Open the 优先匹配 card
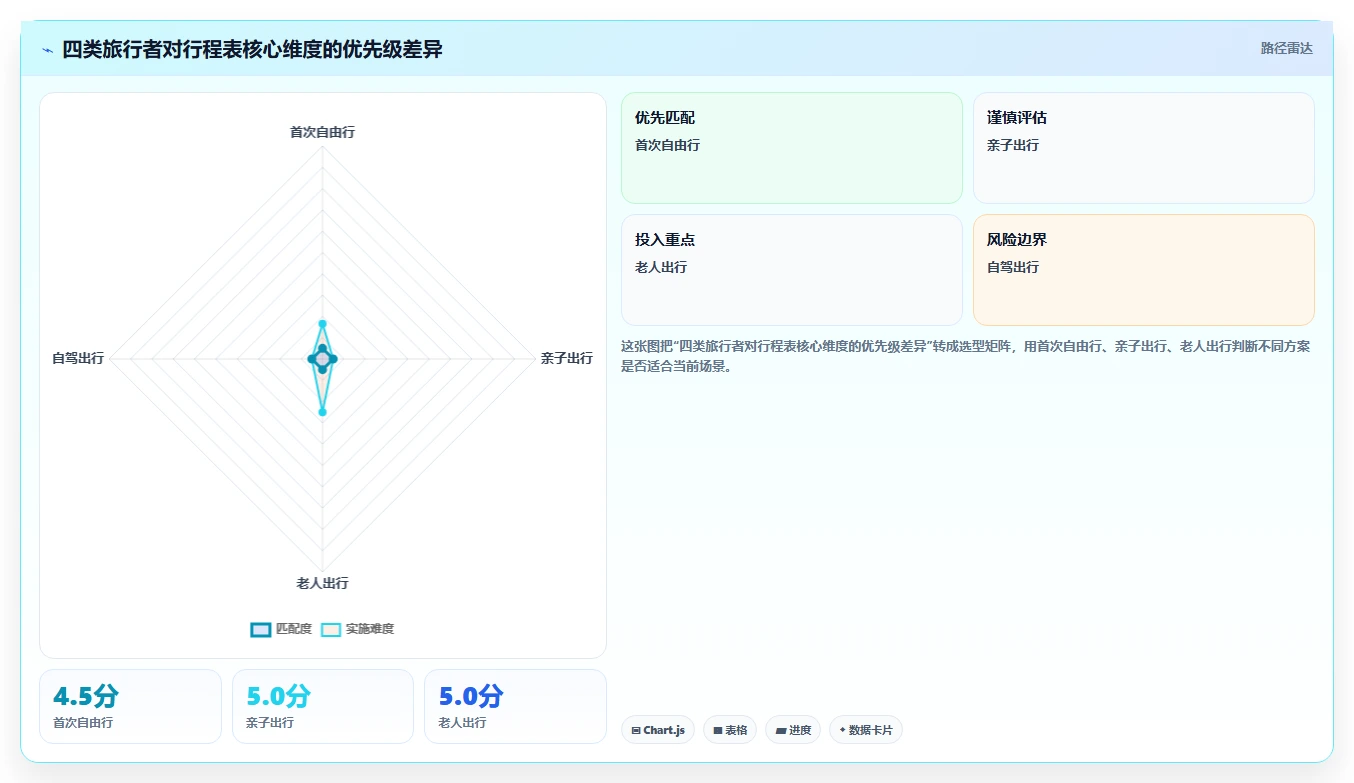The width and height of the screenshot is (1354, 783). (792, 148)
